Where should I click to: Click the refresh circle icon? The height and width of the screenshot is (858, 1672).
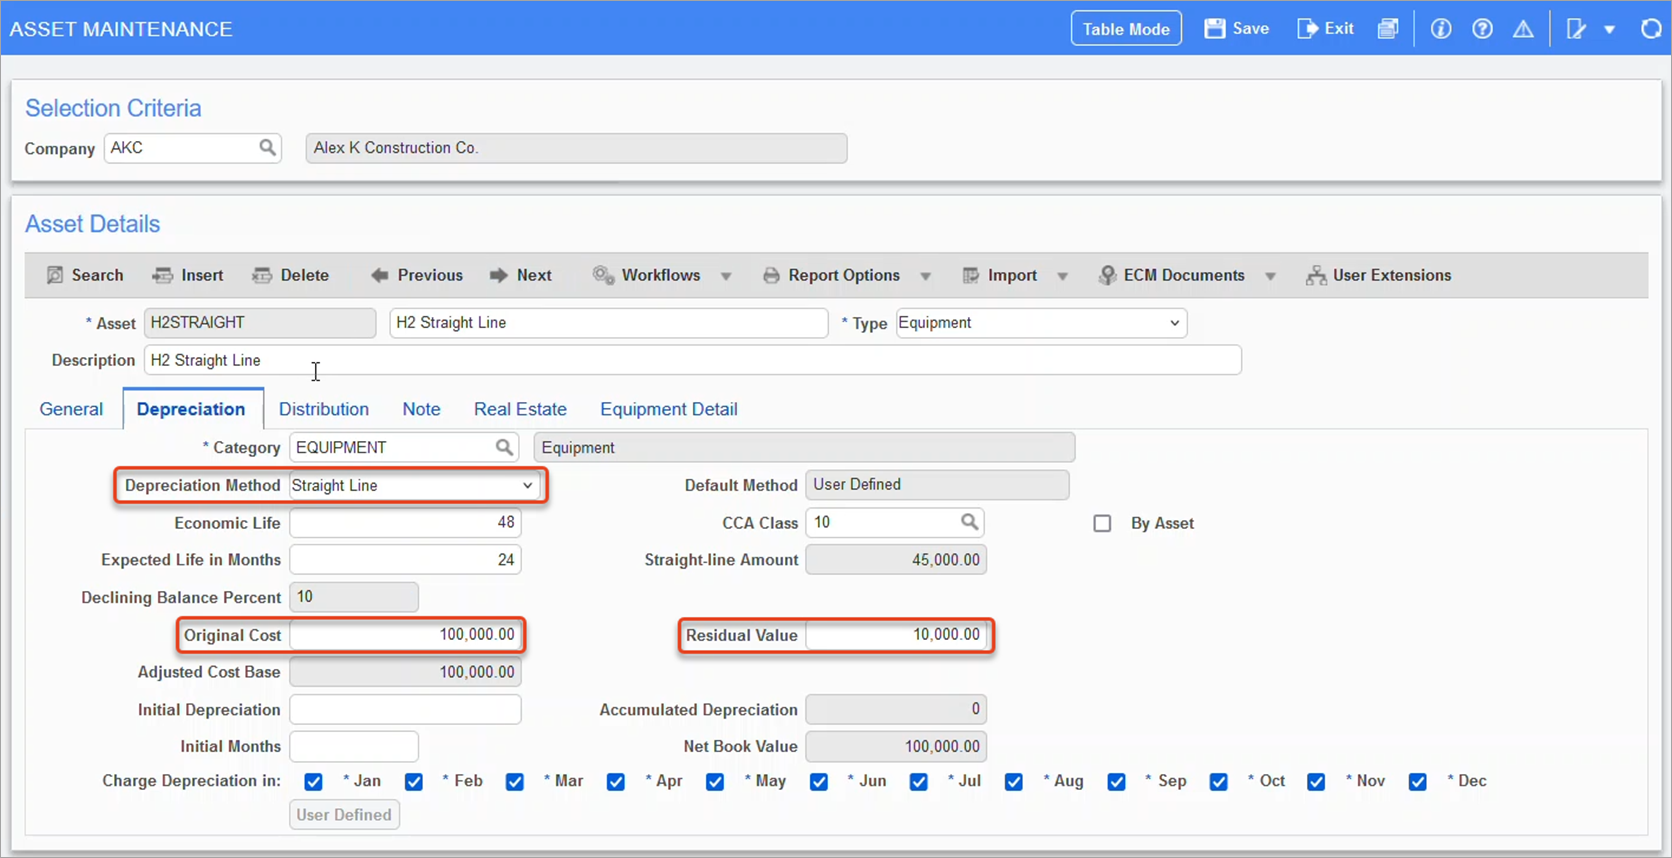pos(1651,29)
